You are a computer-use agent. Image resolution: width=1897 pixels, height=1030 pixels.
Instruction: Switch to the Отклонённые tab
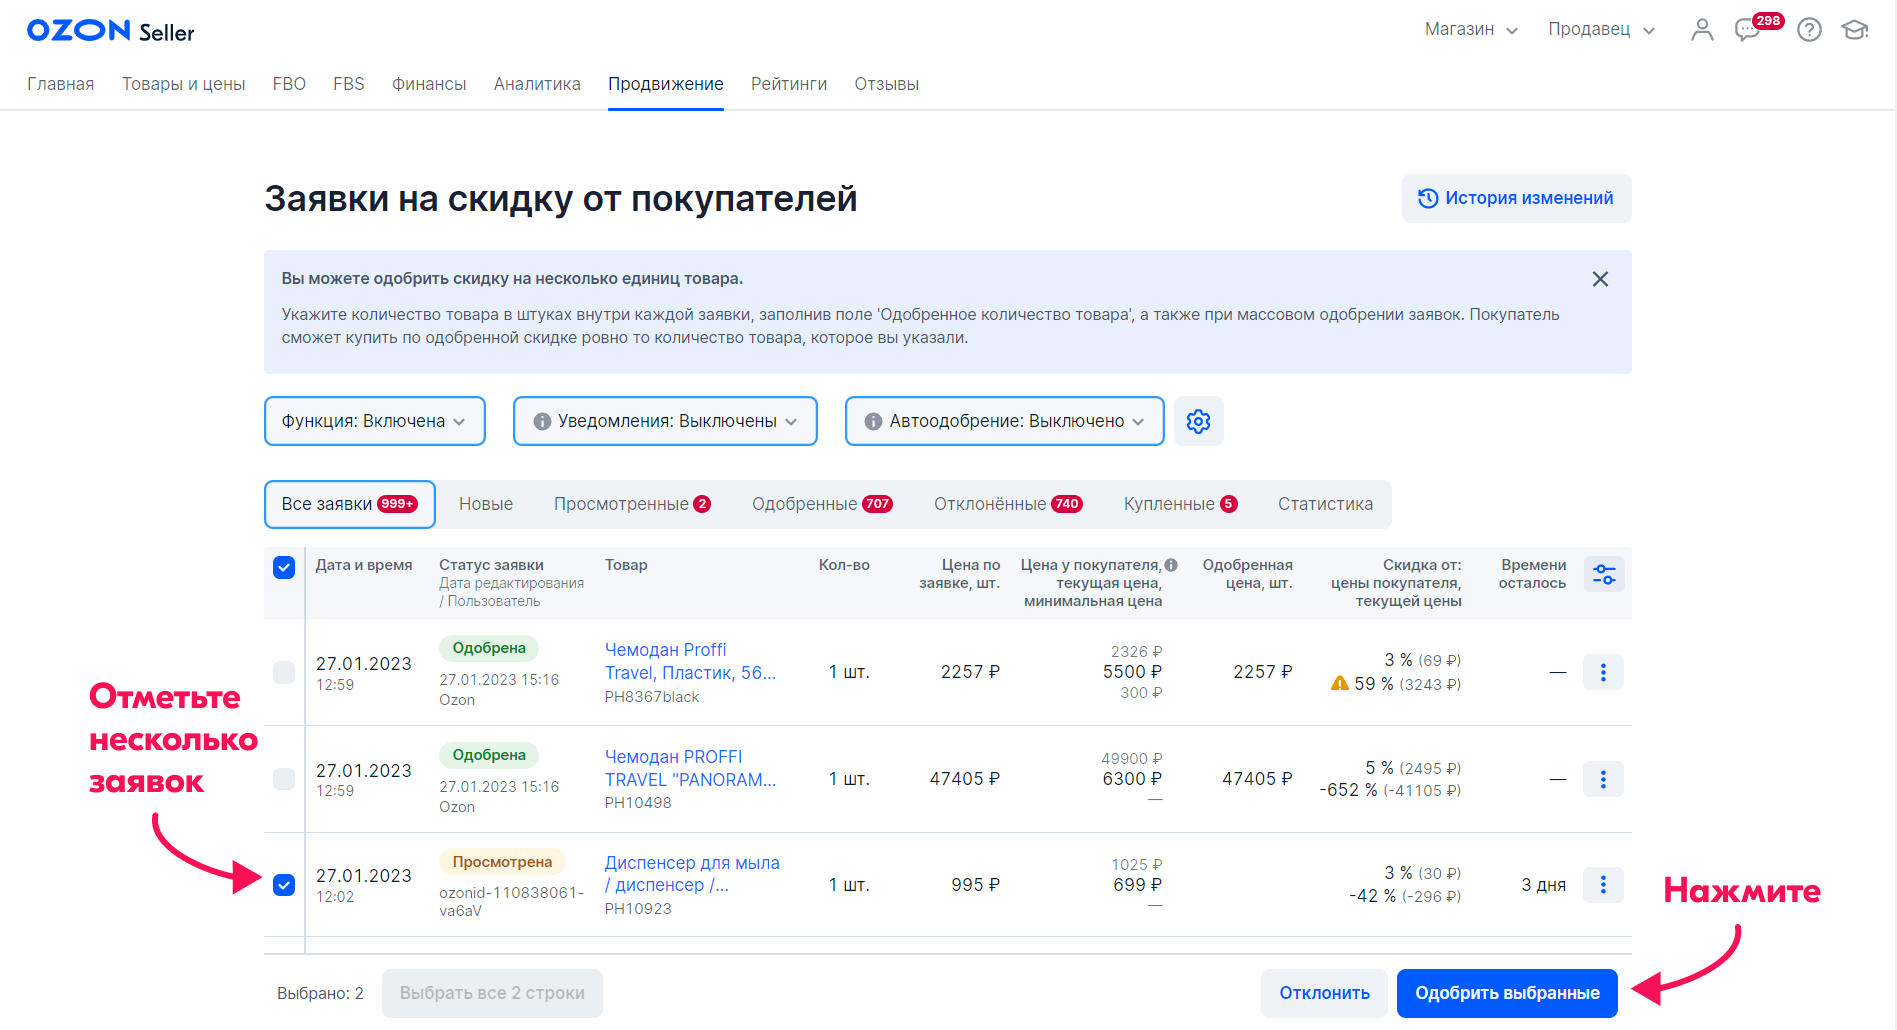tap(1007, 504)
